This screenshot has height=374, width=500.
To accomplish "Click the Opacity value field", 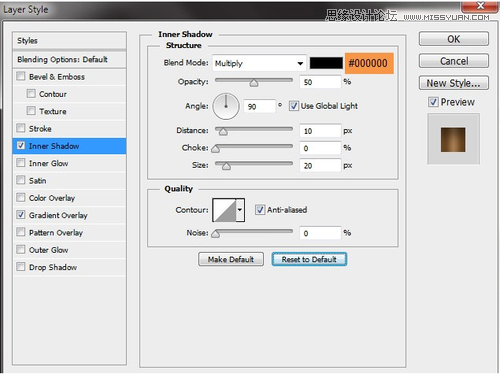I will pos(320,82).
